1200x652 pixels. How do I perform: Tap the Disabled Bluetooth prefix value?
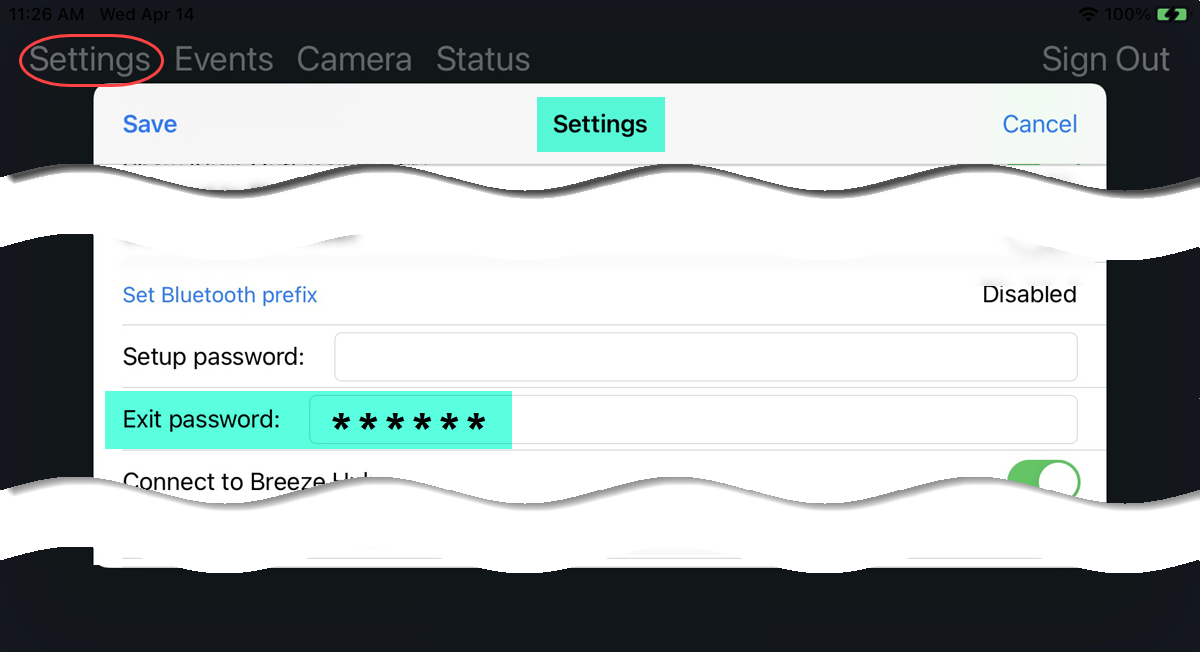pos(1029,294)
